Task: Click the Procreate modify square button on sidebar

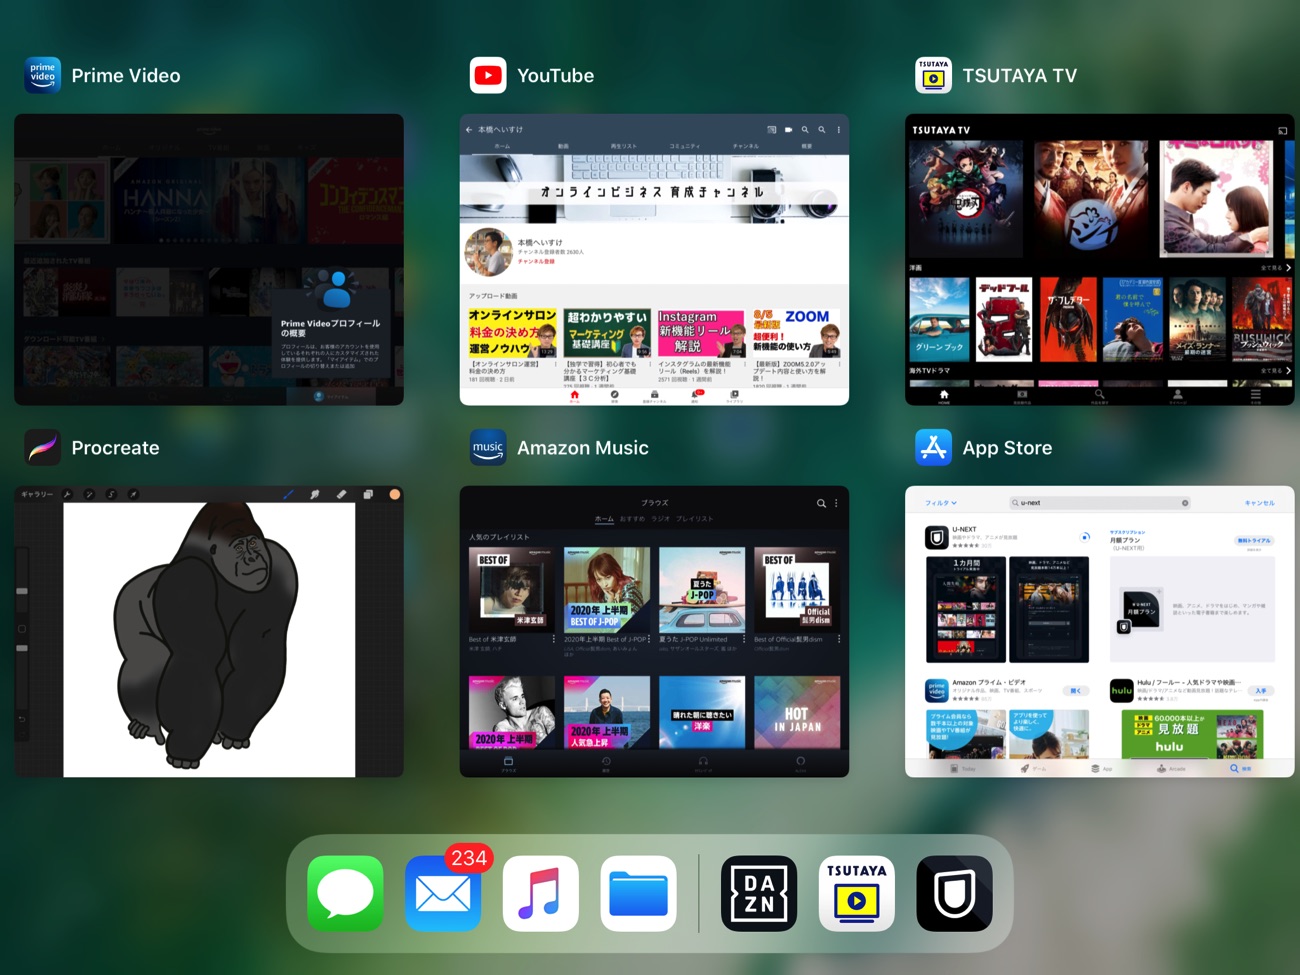Action: (22, 628)
